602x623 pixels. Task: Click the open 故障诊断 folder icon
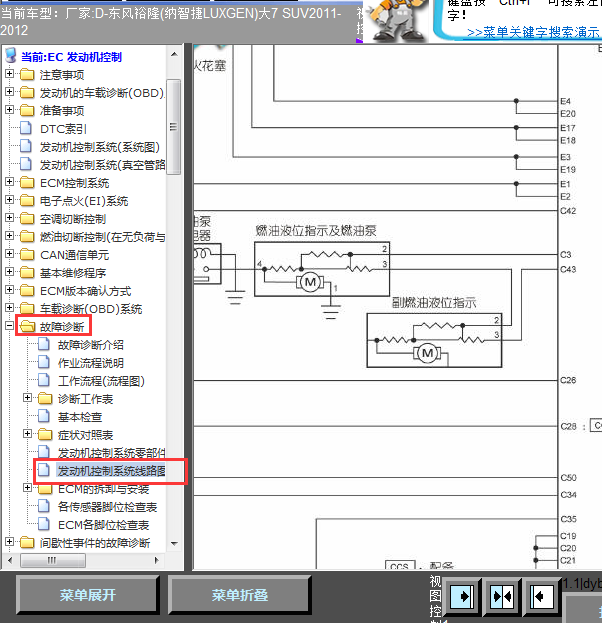(27, 326)
